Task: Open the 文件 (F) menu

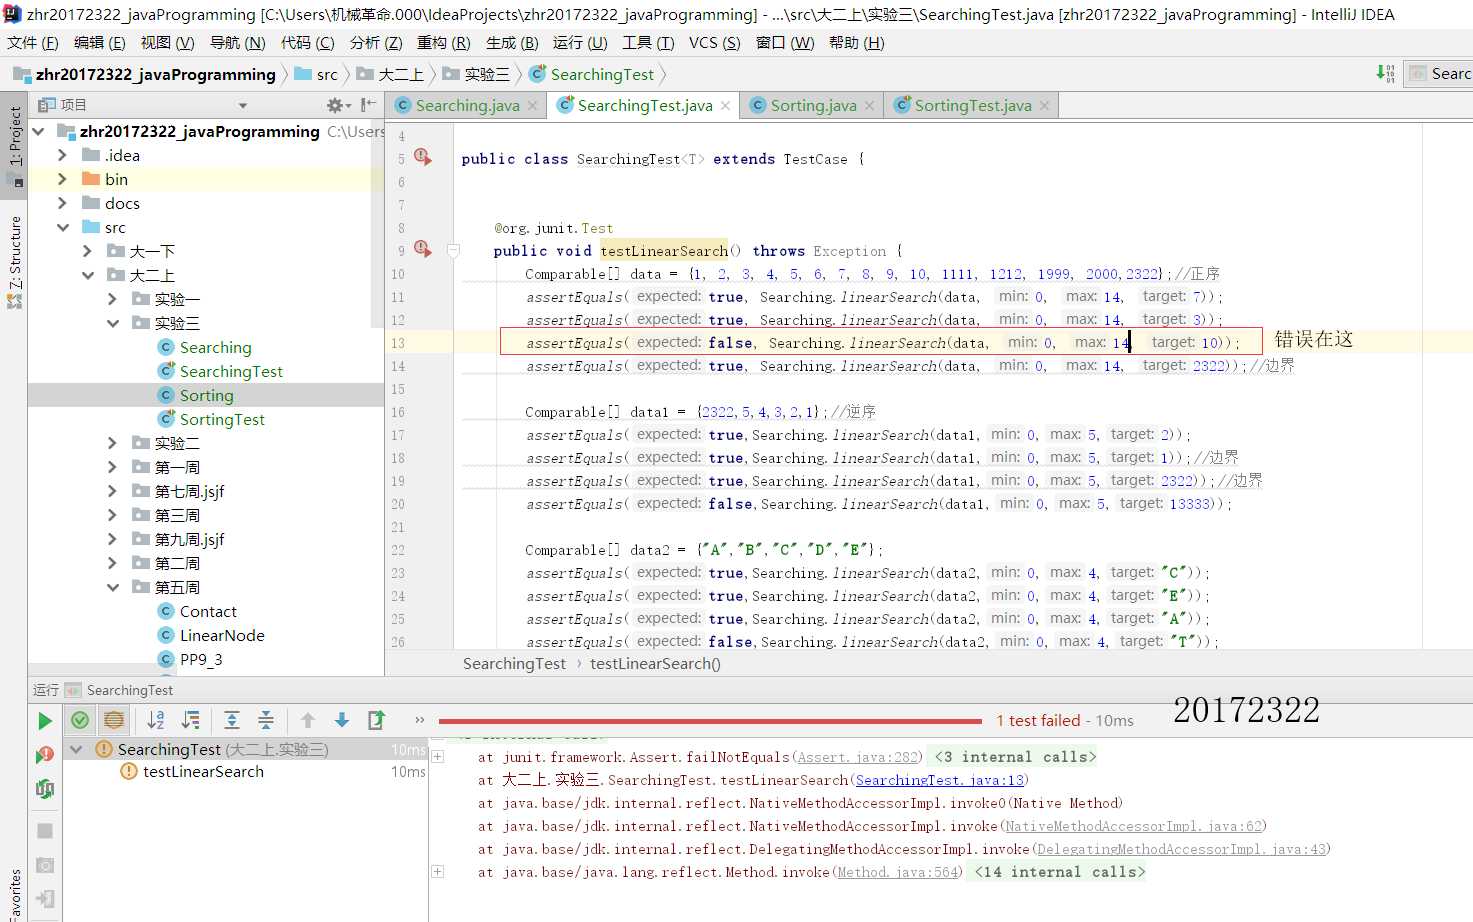Action: tap(33, 43)
